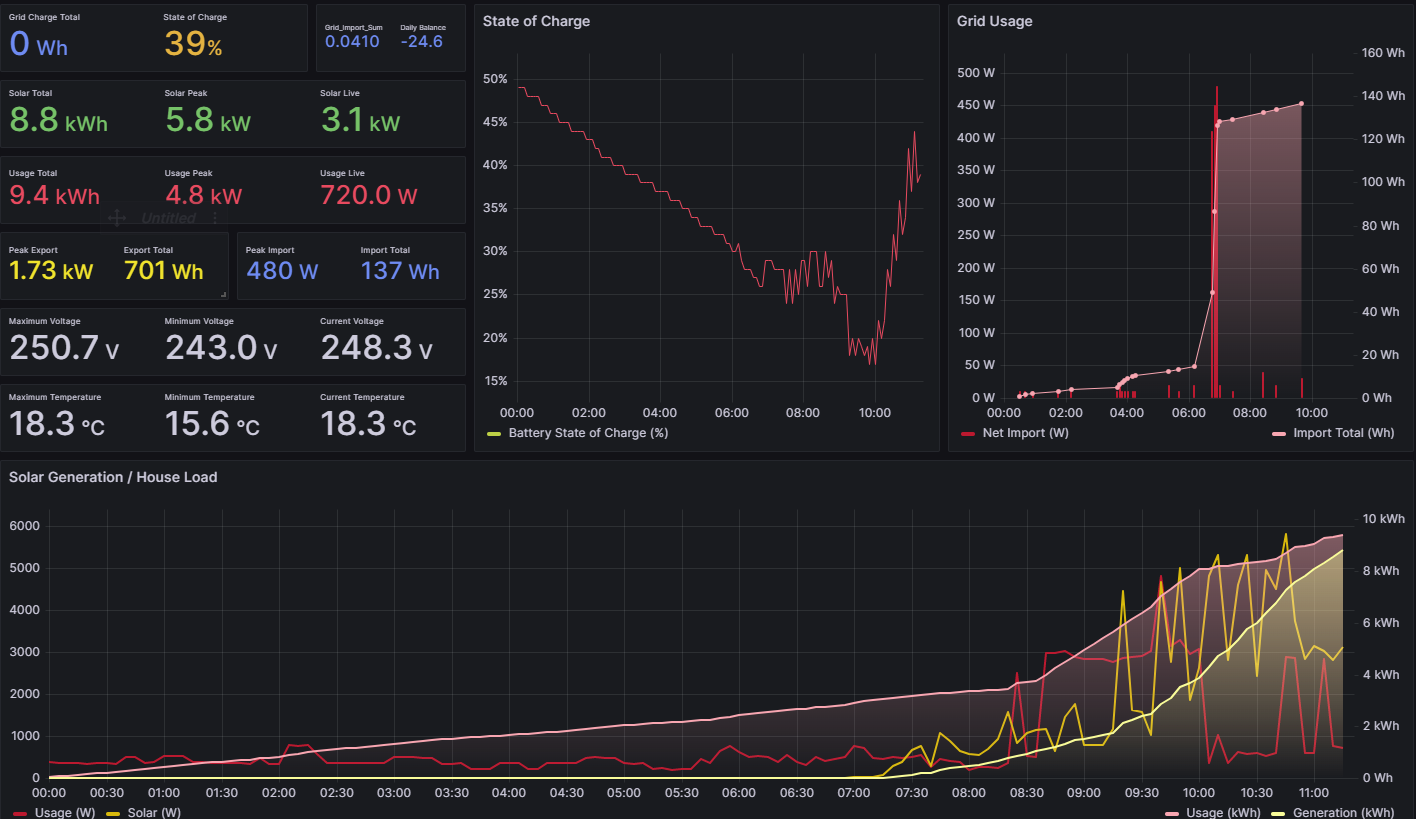Click the 39% State of Charge stat
This screenshot has height=819, width=1416.
193,45
